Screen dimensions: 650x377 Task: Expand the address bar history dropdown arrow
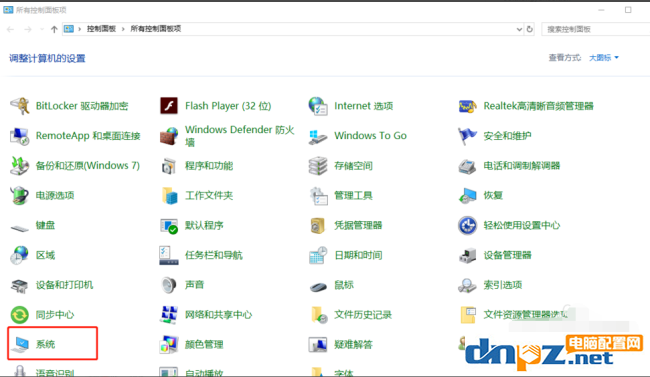click(x=519, y=29)
